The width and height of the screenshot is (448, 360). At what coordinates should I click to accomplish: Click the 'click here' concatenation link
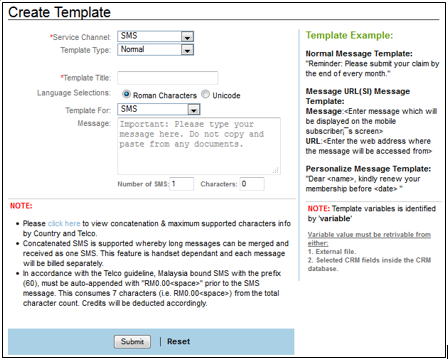pyautogui.click(x=64, y=223)
